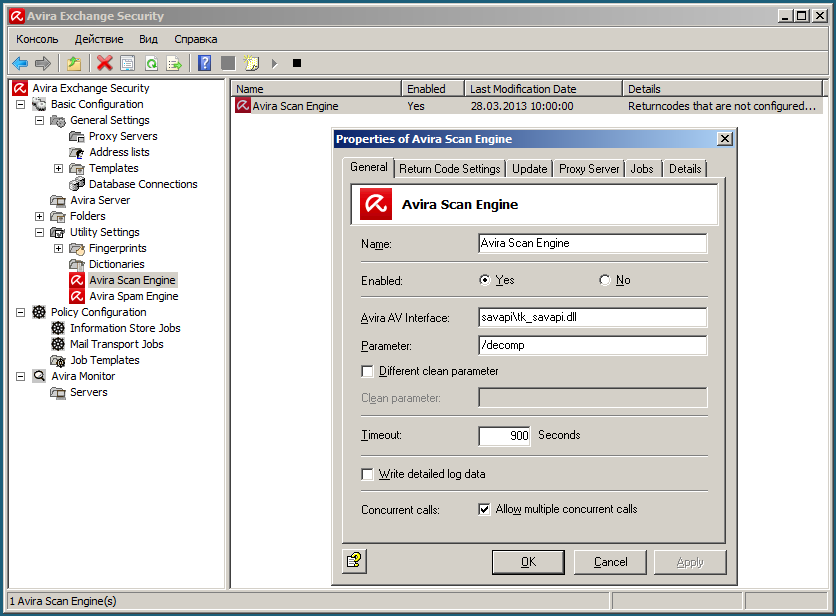The image size is (836, 616).
Task: Click the Job Templates icon
Action: (x=58, y=361)
